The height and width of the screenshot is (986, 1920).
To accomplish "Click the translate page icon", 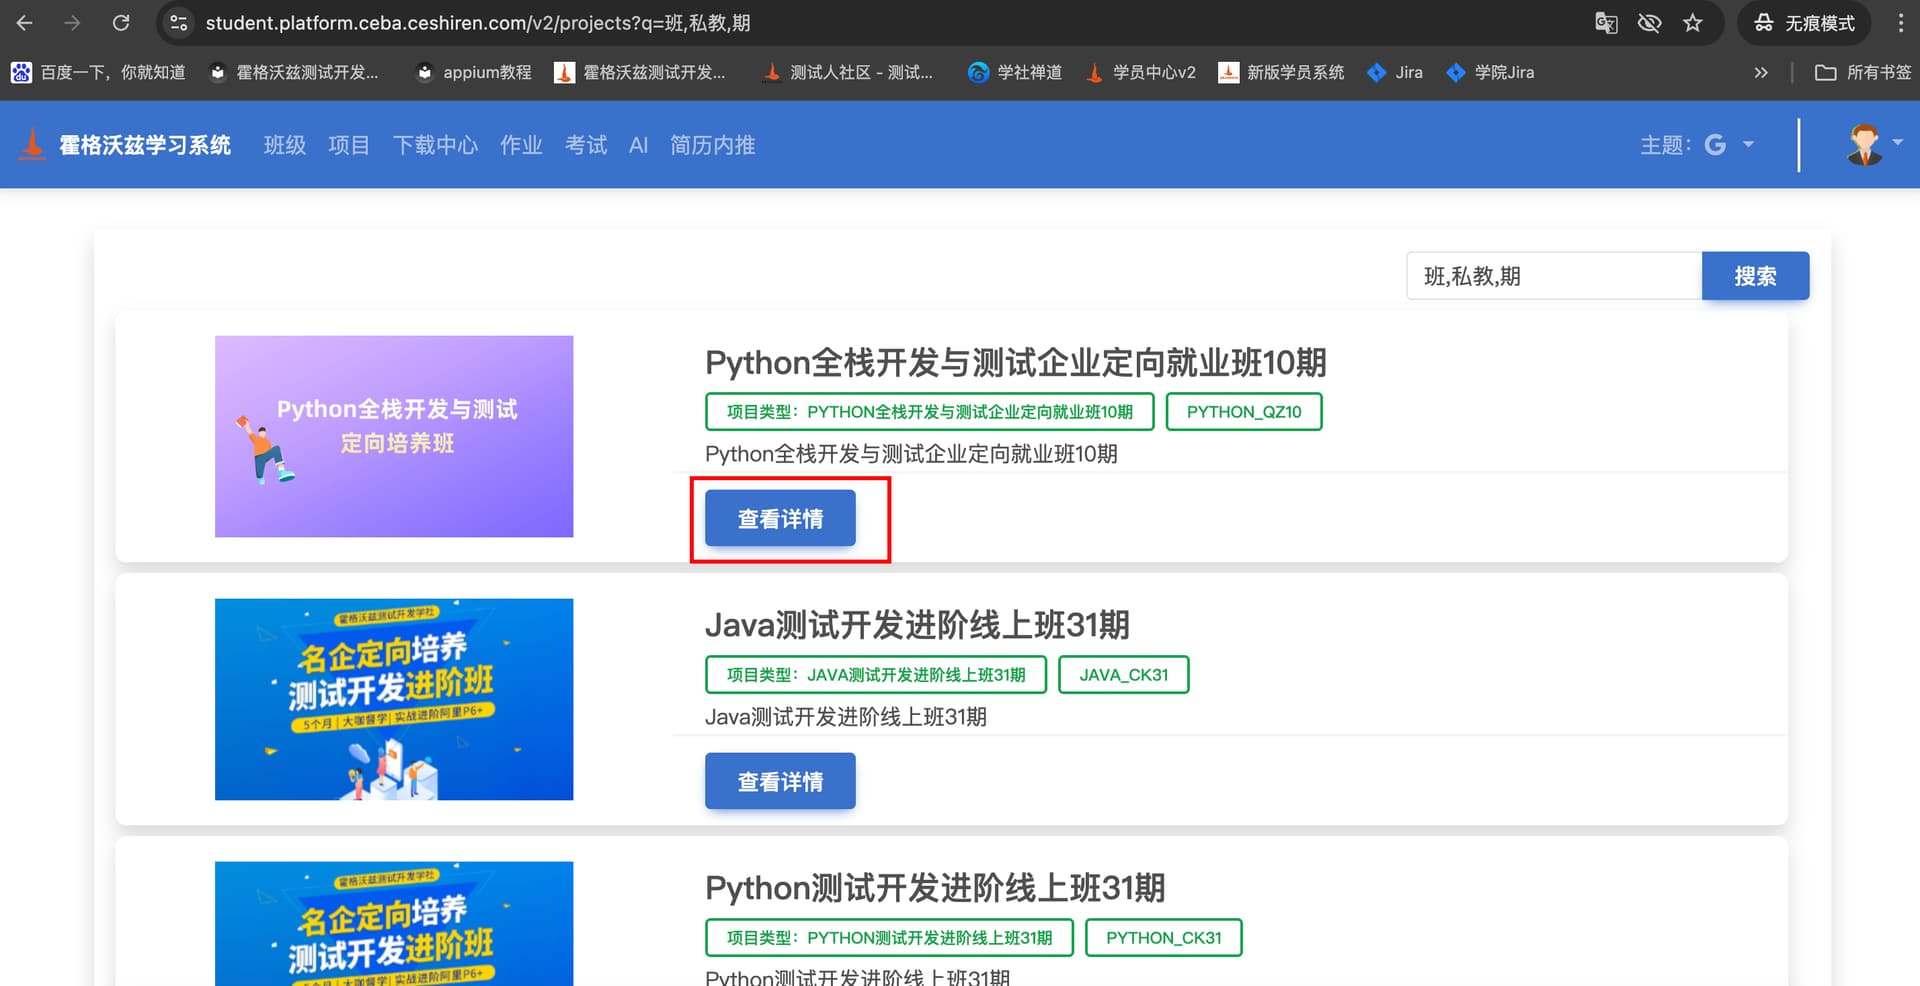I will coord(1606,23).
